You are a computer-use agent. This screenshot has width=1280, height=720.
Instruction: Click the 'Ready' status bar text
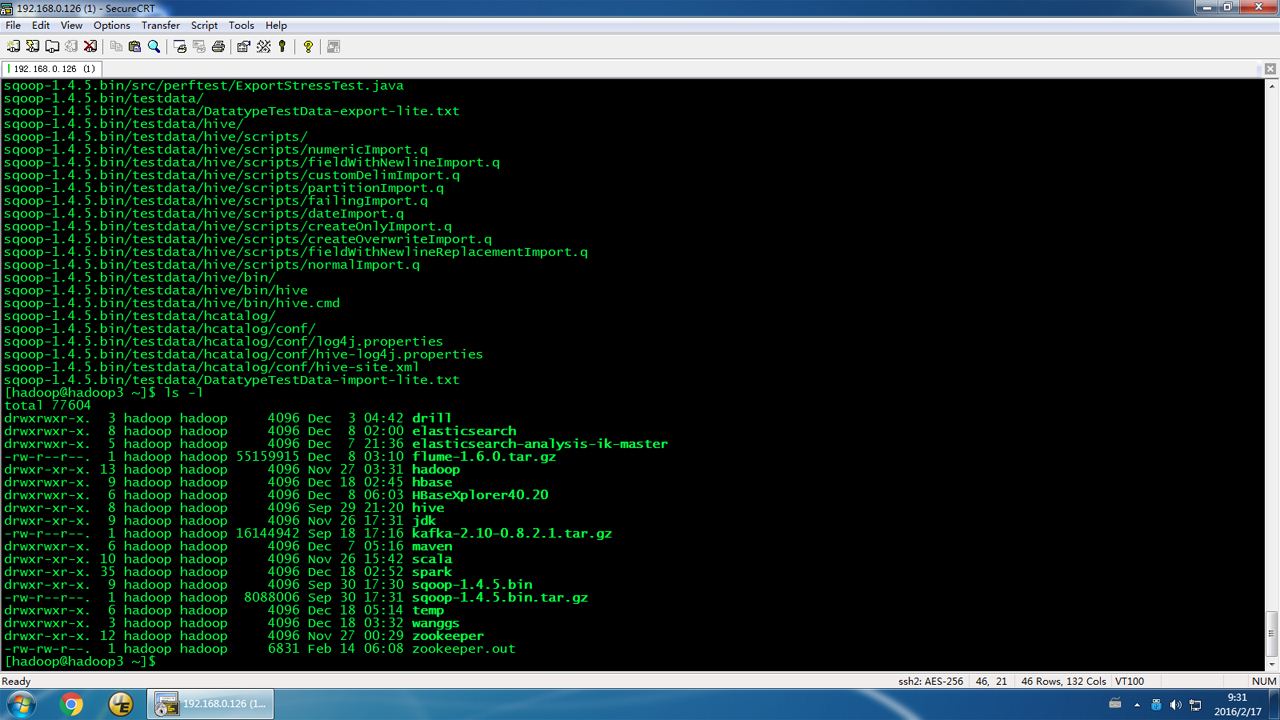16,681
